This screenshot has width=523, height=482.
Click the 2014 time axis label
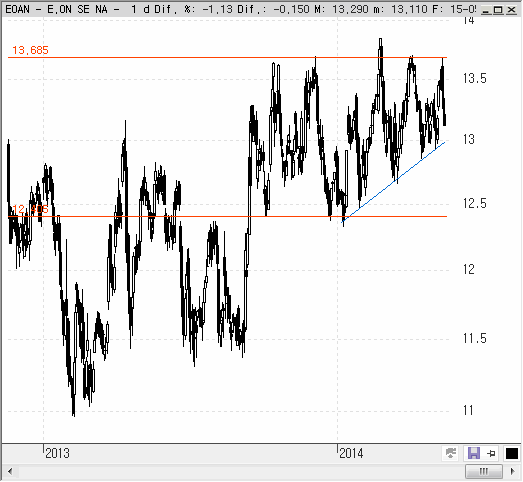point(351,453)
